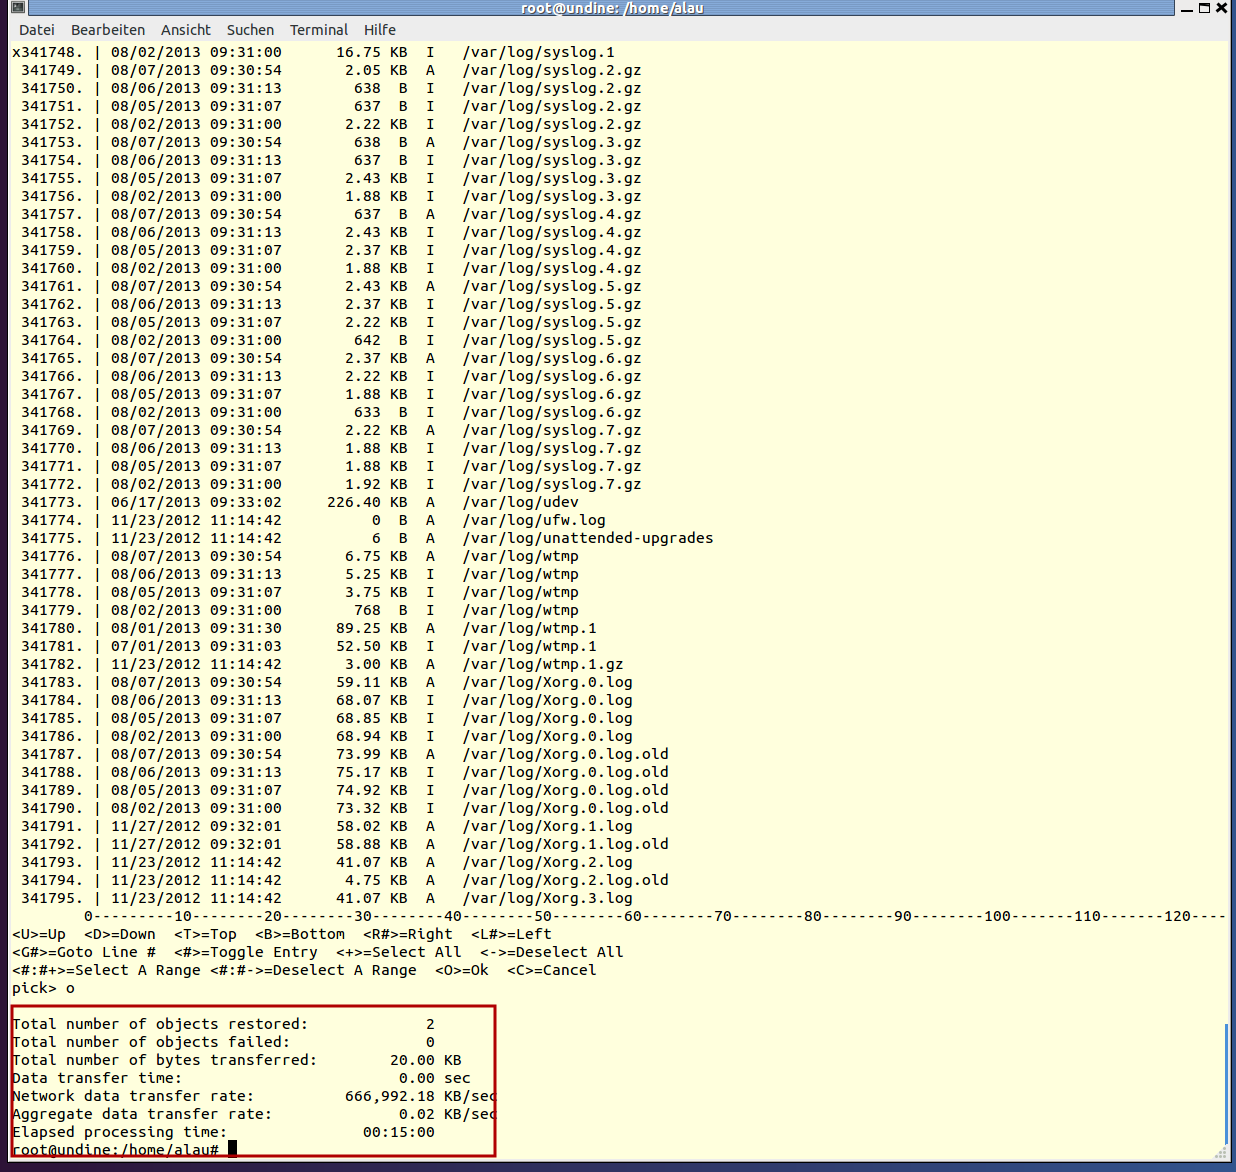Open the Ansicht menu
Screen dimensions: 1236x1172
point(186,30)
